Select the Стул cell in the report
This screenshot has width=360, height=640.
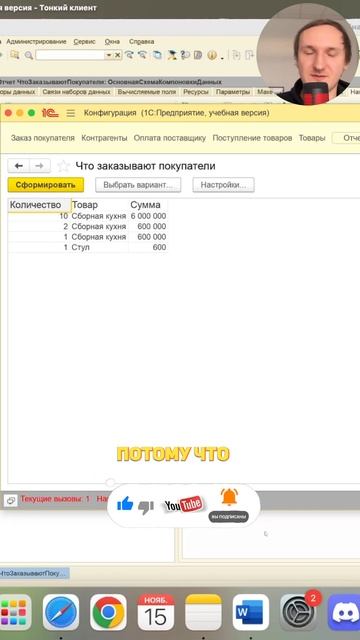pos(100,247)
